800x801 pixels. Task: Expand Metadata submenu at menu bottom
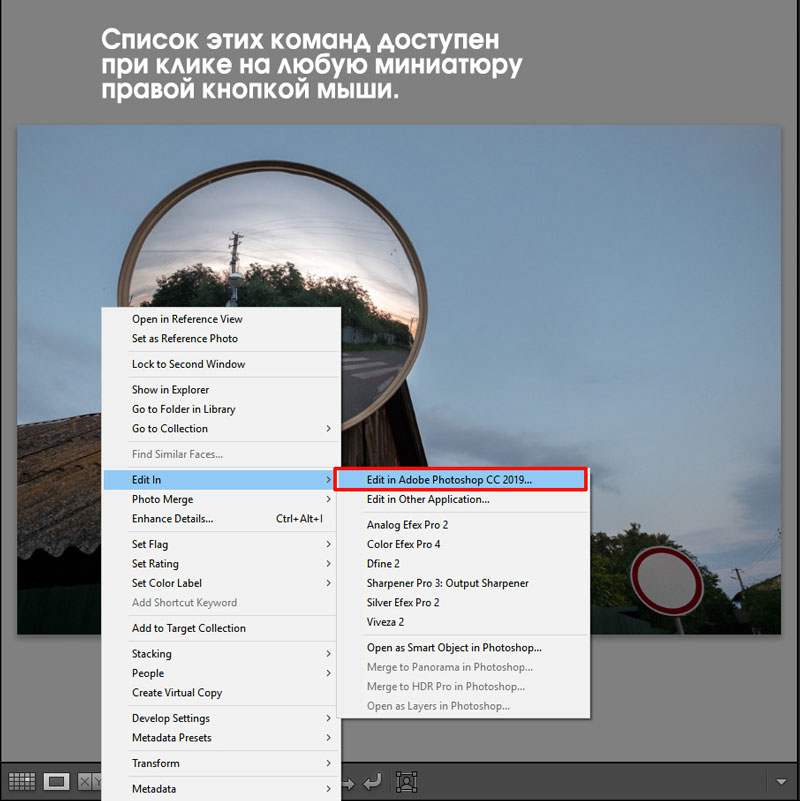click(x=222, y=788)
